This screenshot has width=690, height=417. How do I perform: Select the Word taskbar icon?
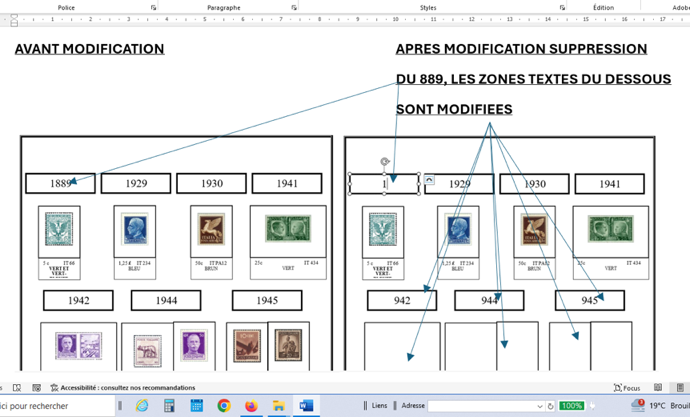coord(306,406)
